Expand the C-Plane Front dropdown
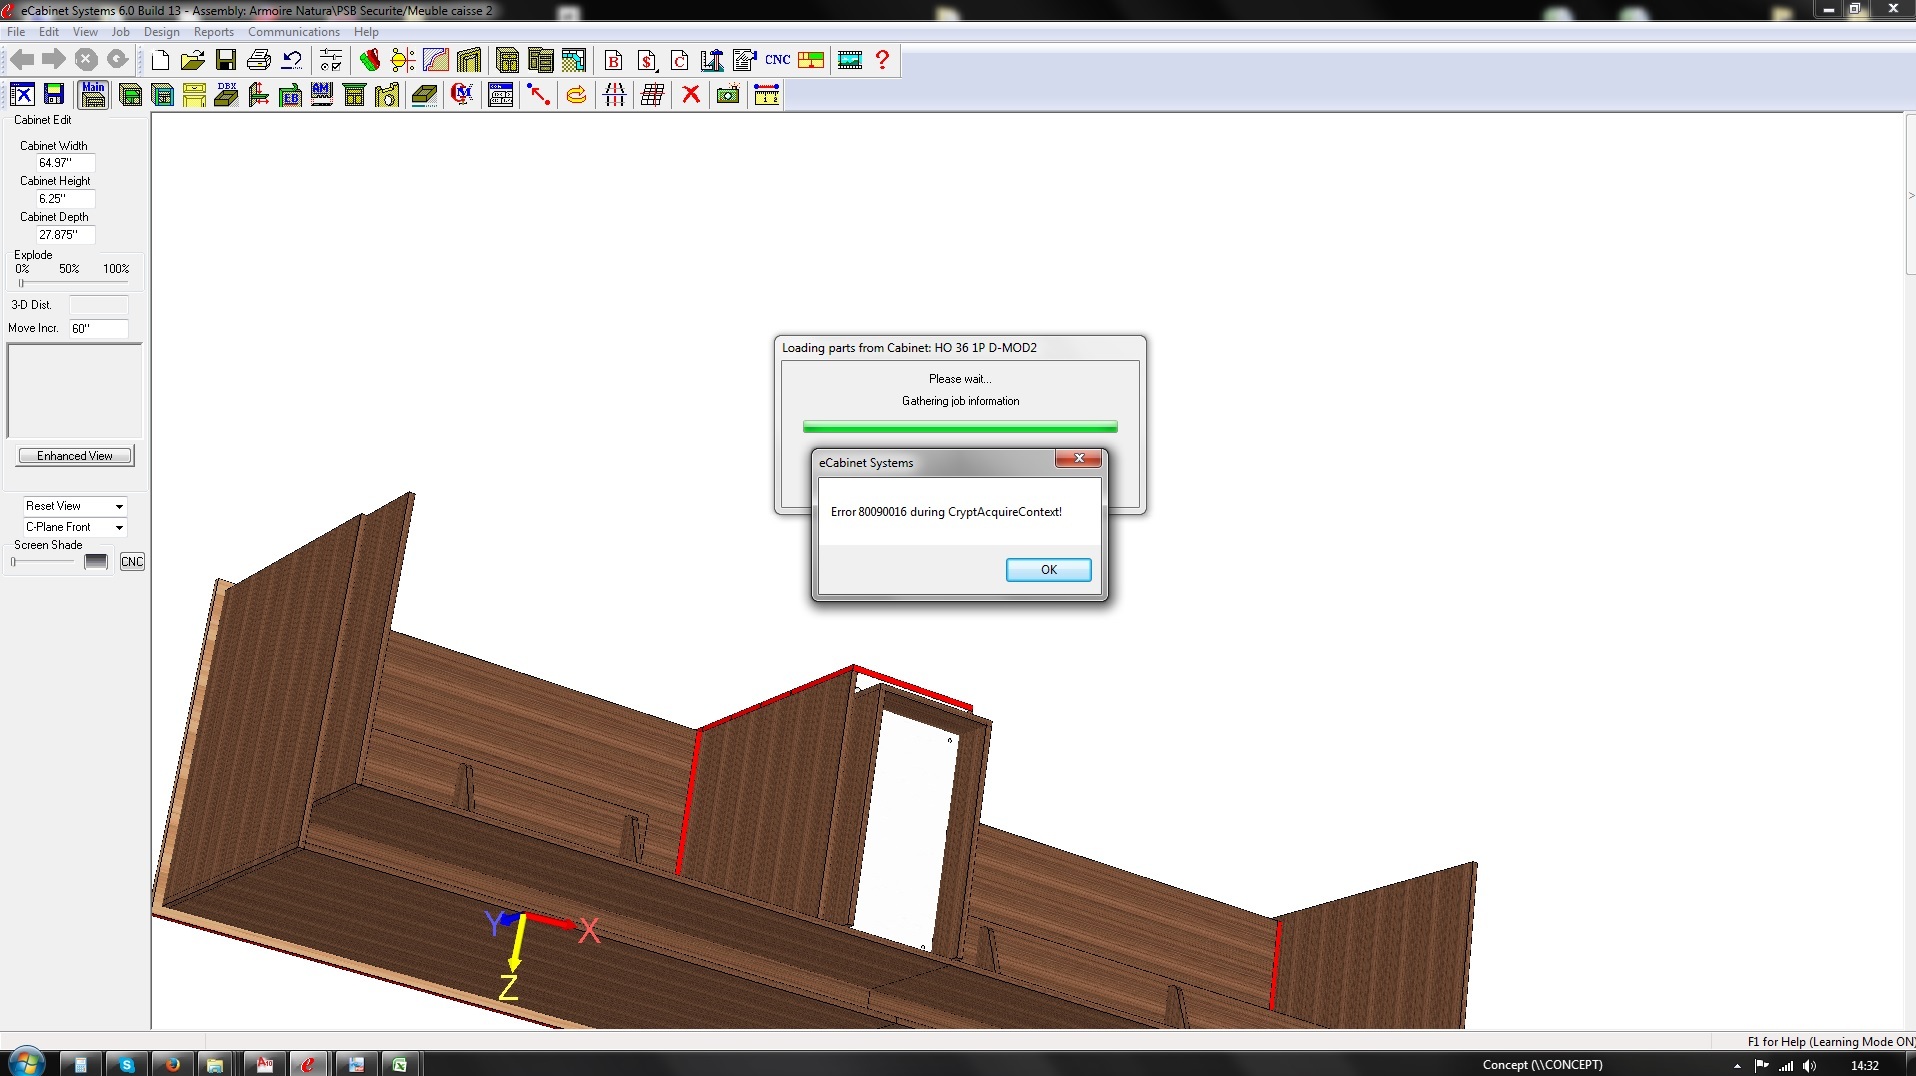The width and height of the screenshot is (1916, 1076). tap(119, 528)
